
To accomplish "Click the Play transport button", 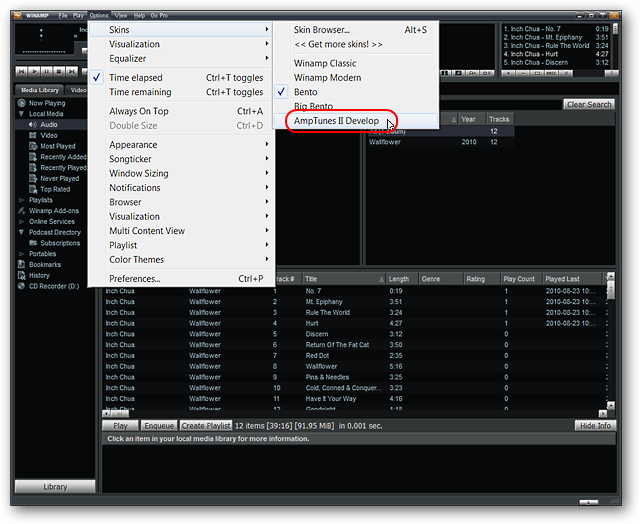I will (34, 72).
